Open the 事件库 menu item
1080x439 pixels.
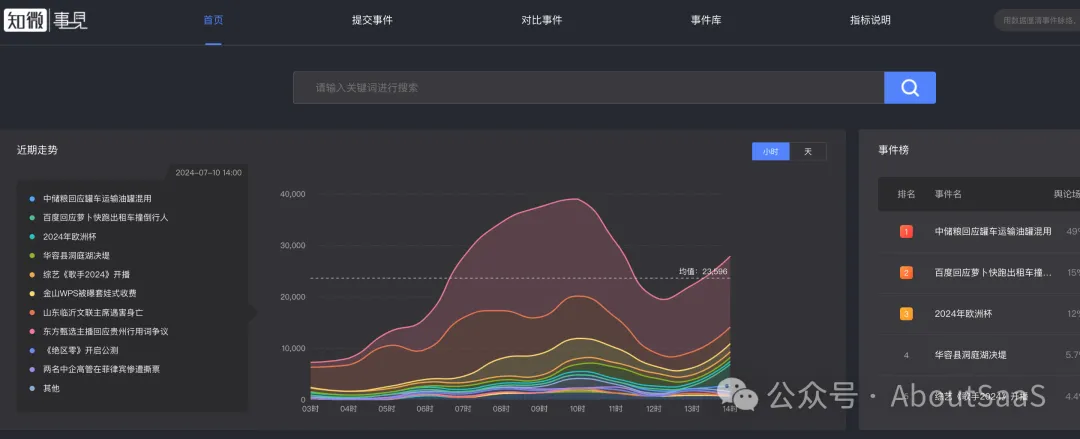705,20
